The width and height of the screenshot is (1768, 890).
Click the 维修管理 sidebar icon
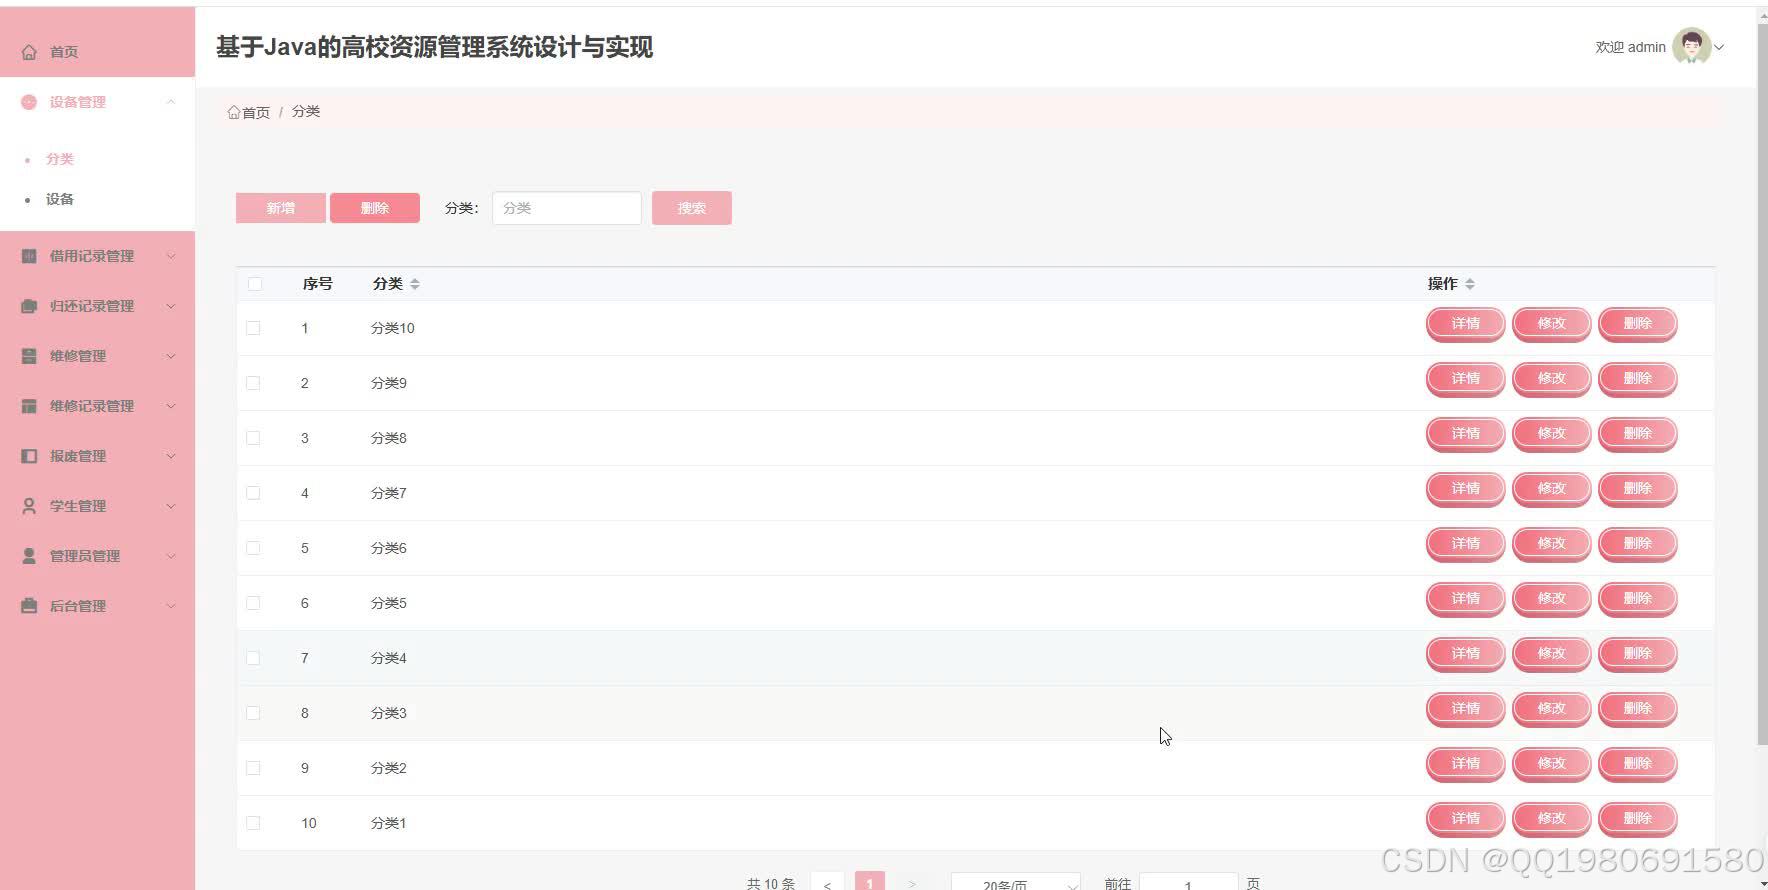coord(29,356)
